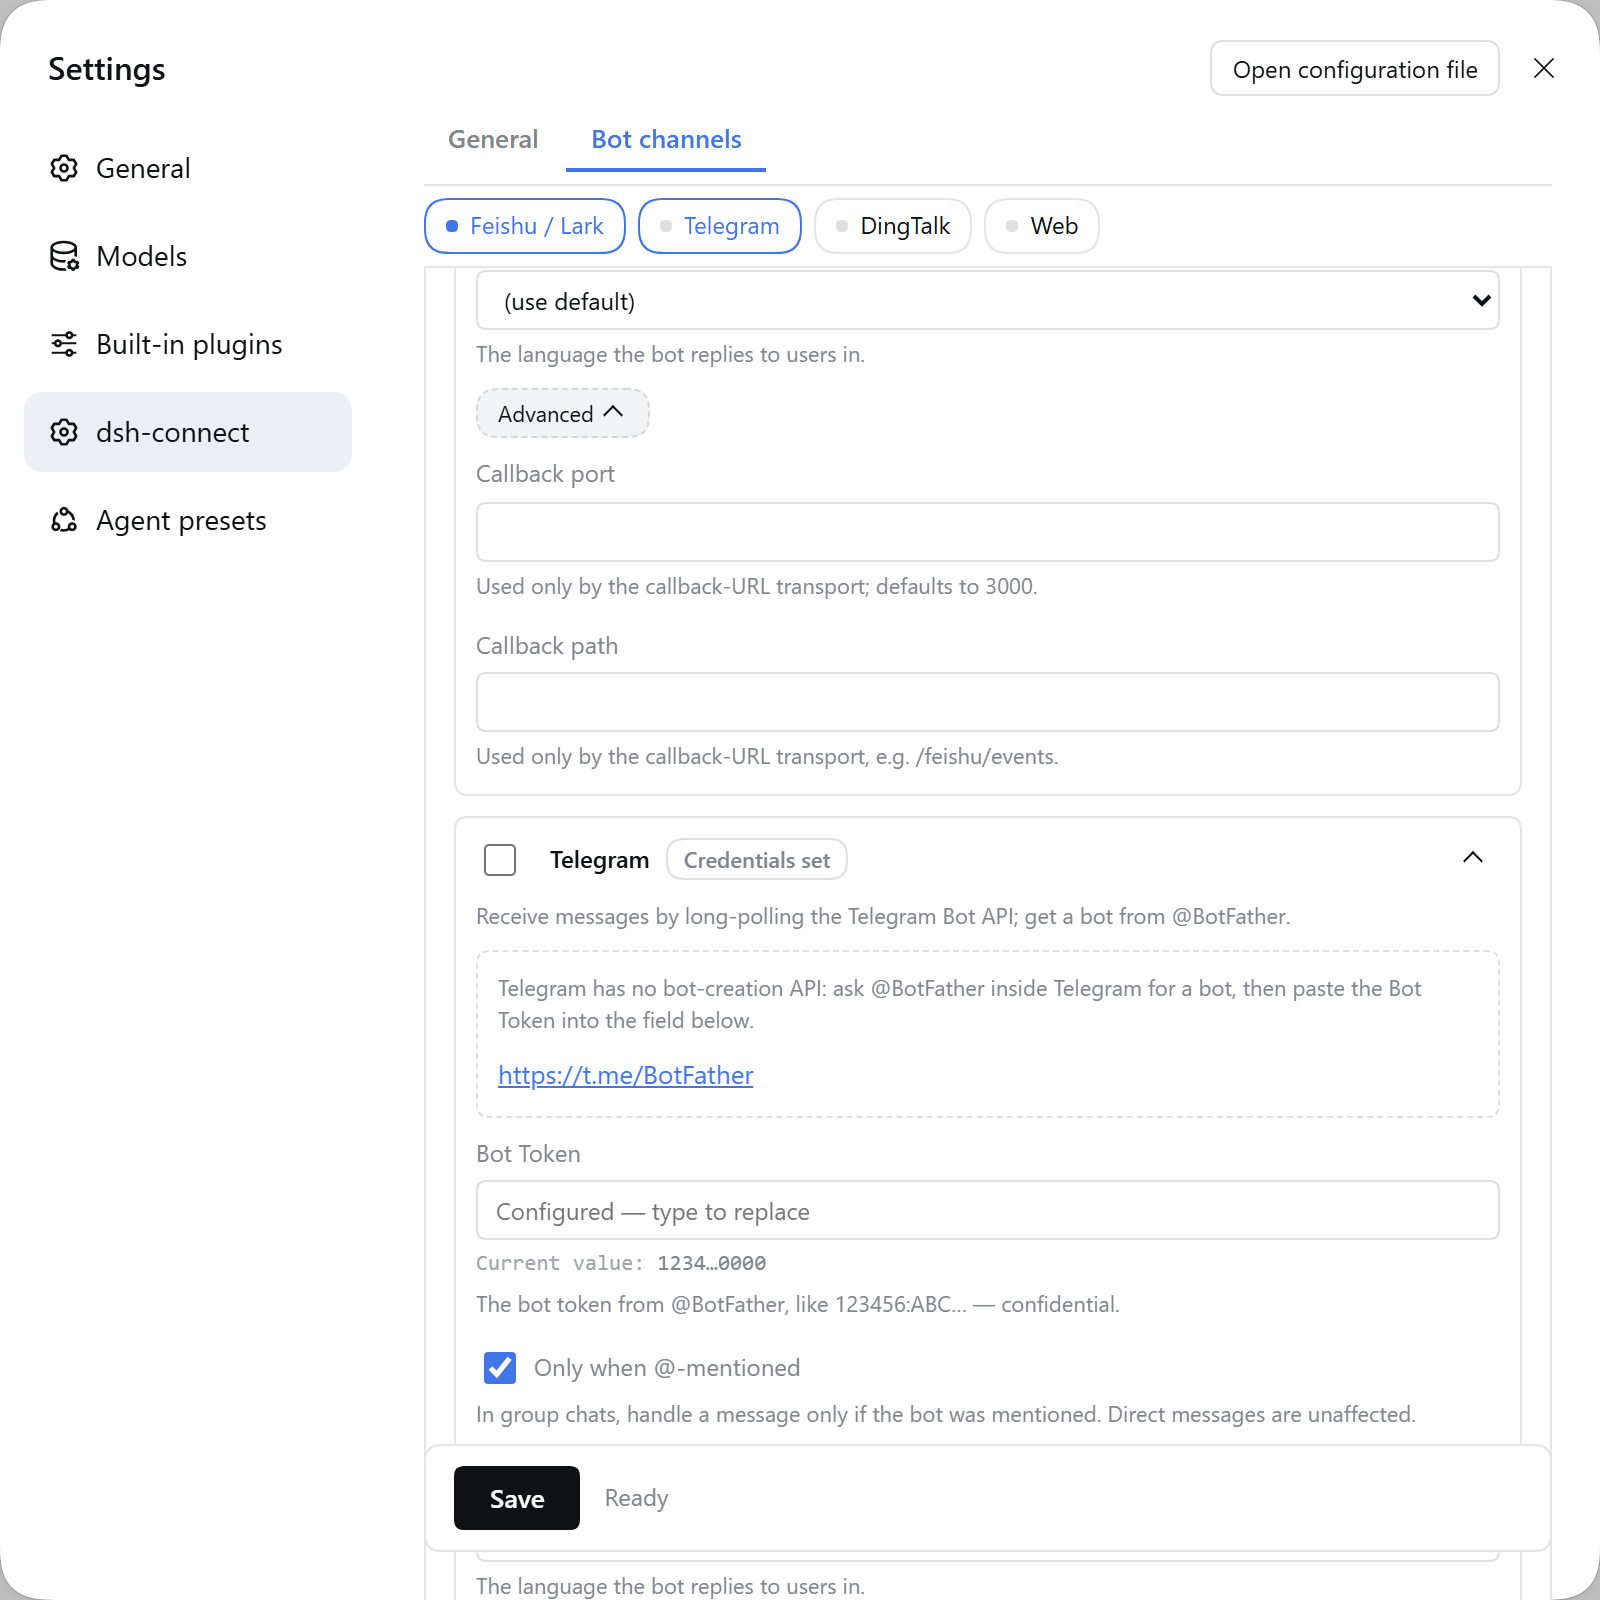Viewport: 1600px width, 1600px height.
Task: Collapse the Telegram section chevron
Action: [1473, 858]
